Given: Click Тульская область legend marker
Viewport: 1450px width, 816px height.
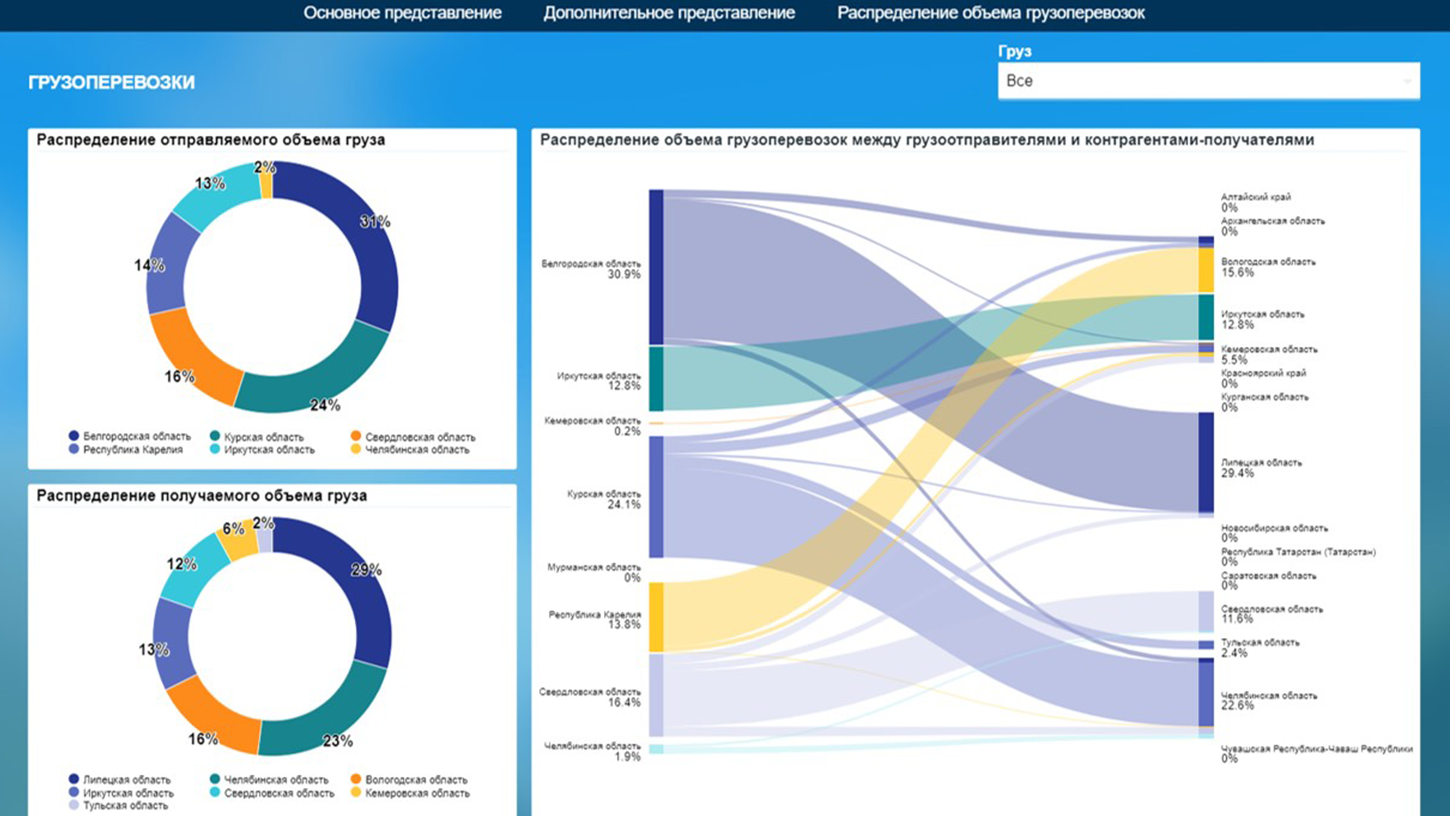Looking at the screenshot, I should [74, 806].
